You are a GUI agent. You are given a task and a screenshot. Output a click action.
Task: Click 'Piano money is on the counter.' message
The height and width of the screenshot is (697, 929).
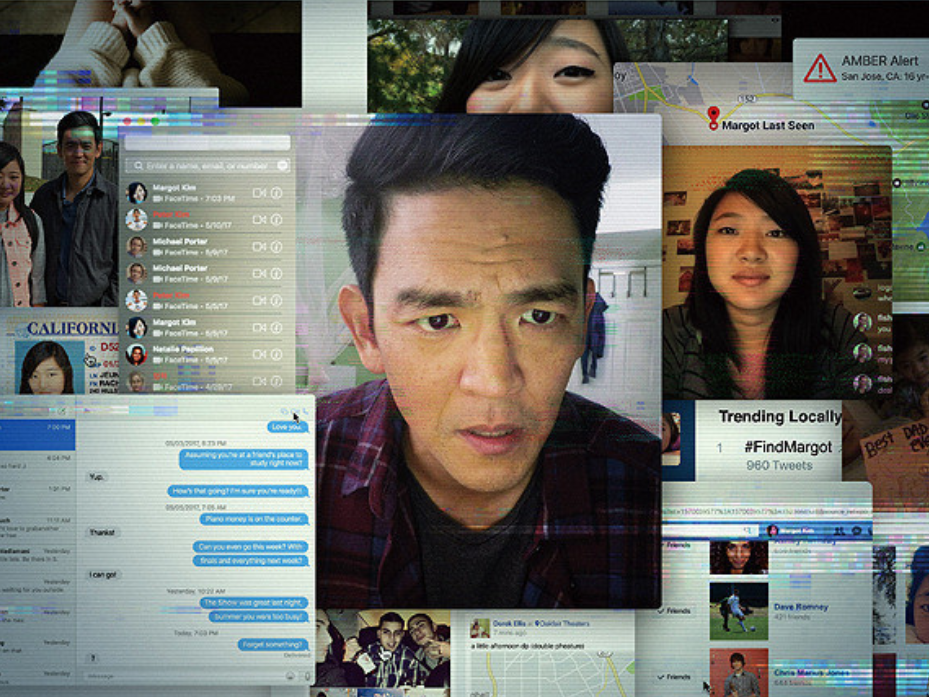point(254,519)
